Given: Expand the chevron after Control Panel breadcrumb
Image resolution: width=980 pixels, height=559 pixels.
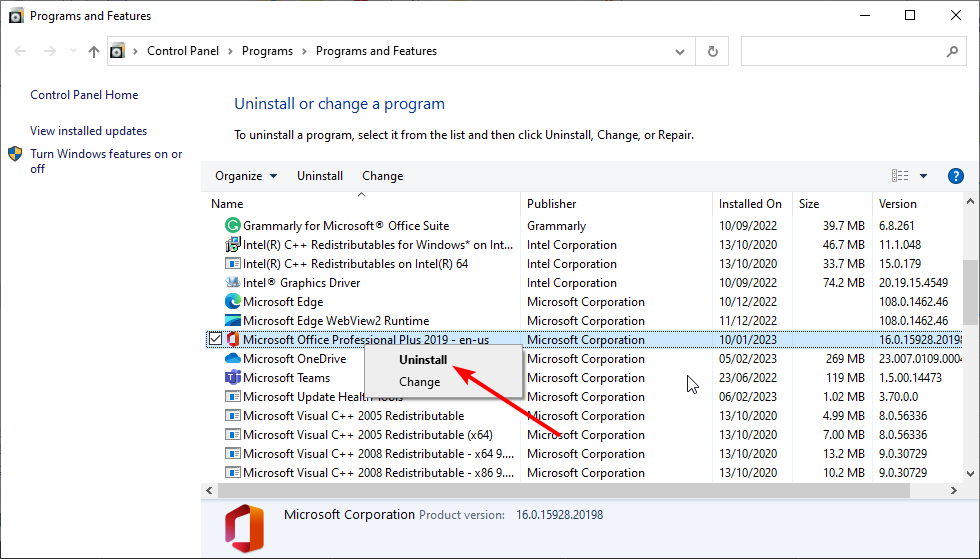Looking at the screenshot, I should click(230, 51).
